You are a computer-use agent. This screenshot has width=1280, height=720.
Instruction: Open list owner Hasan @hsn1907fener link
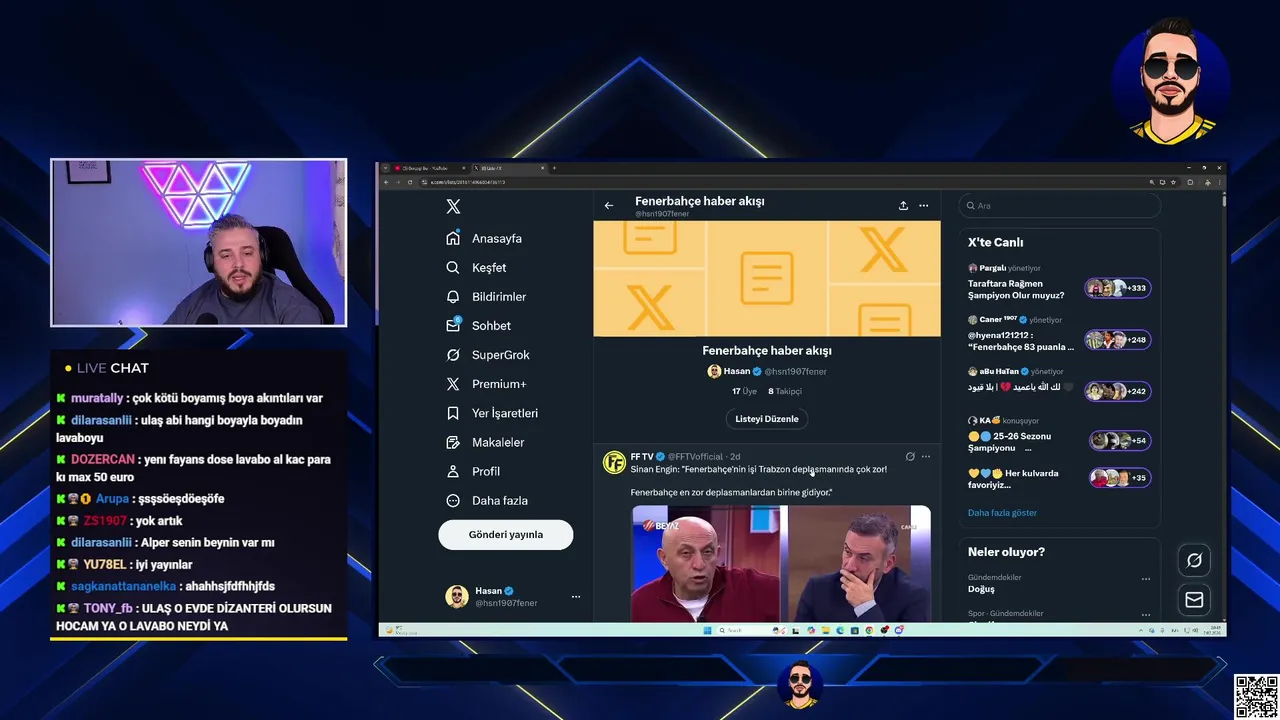pos(767,371)
